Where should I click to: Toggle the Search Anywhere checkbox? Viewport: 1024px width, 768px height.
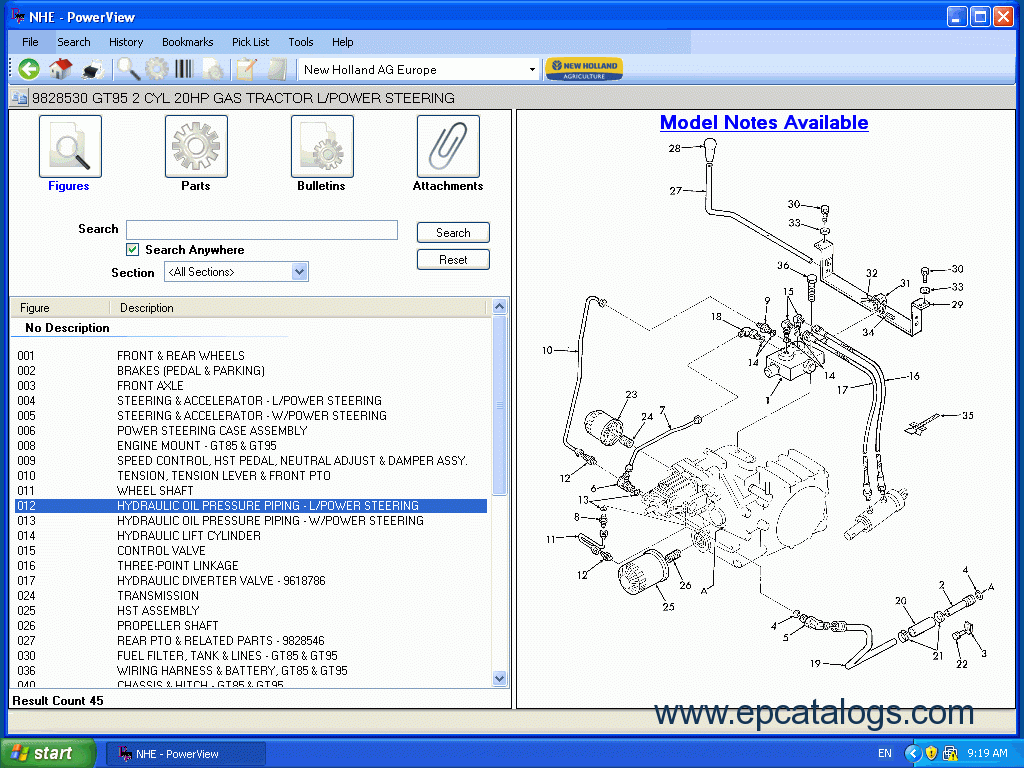[132, 250]
